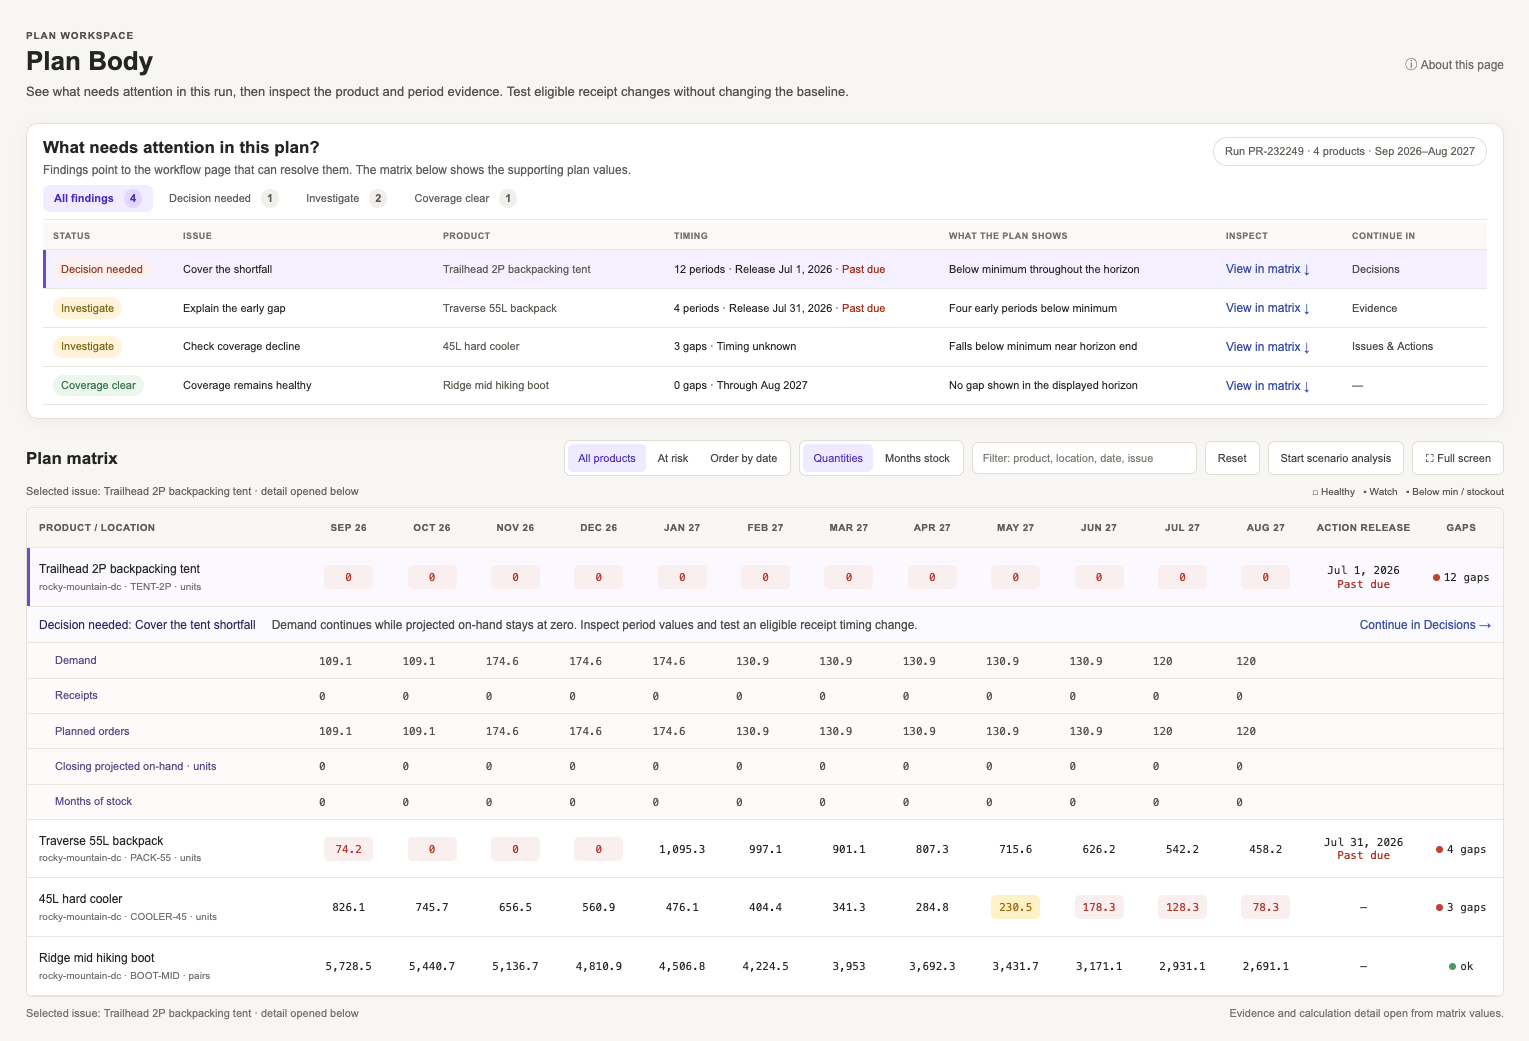Click the green ok status indicator
The height and width of the screenshot is (1041, 1529).
[x=1461, y=966]
